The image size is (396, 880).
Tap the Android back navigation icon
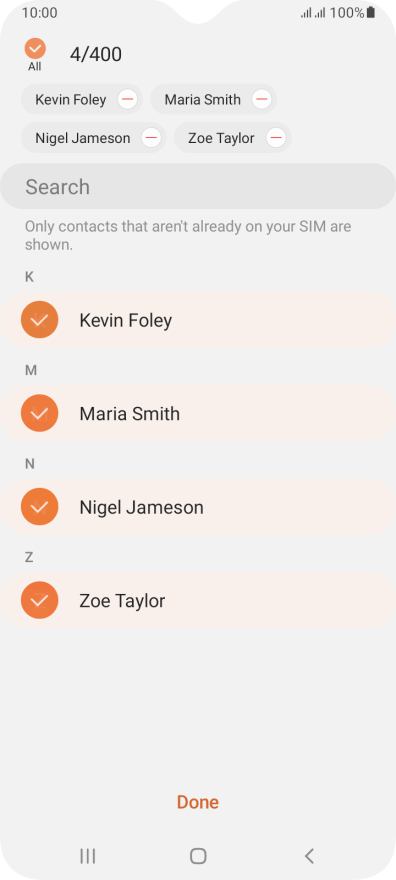pyautogui.click(x=308, y=856)
